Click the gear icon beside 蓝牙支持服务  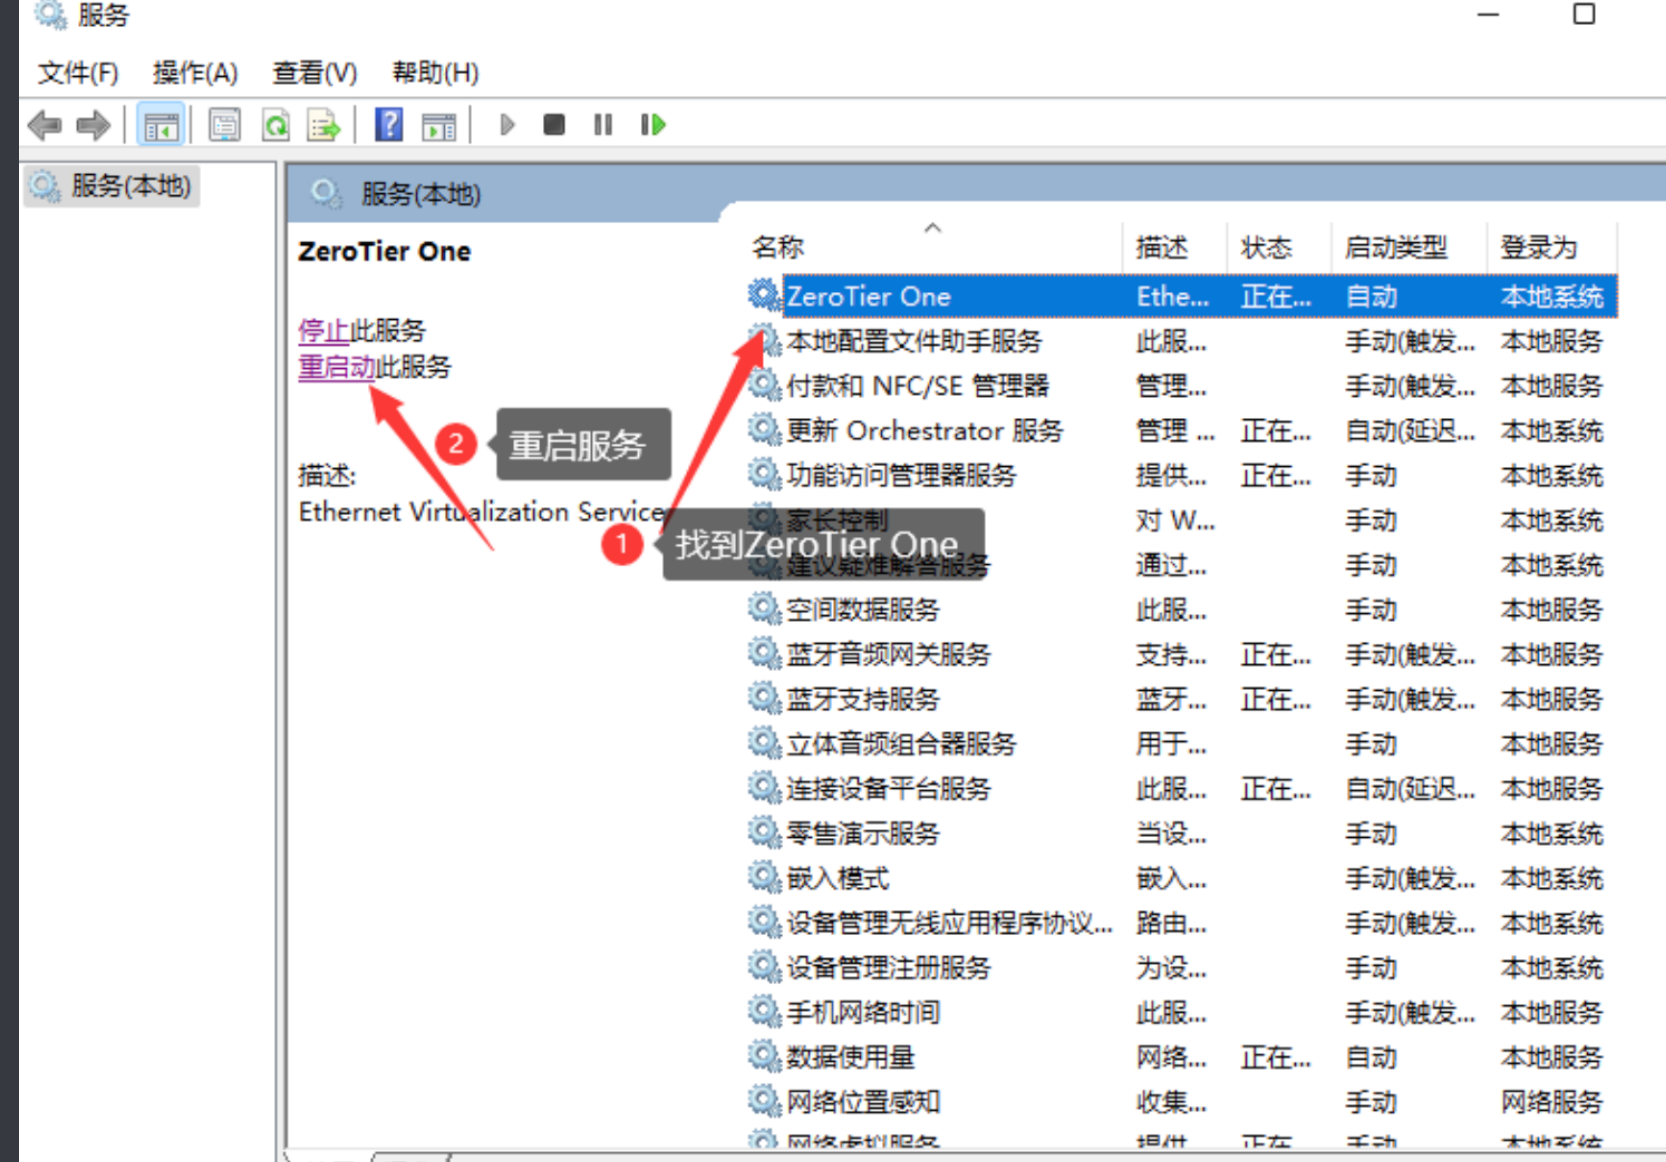pos(764,698)
